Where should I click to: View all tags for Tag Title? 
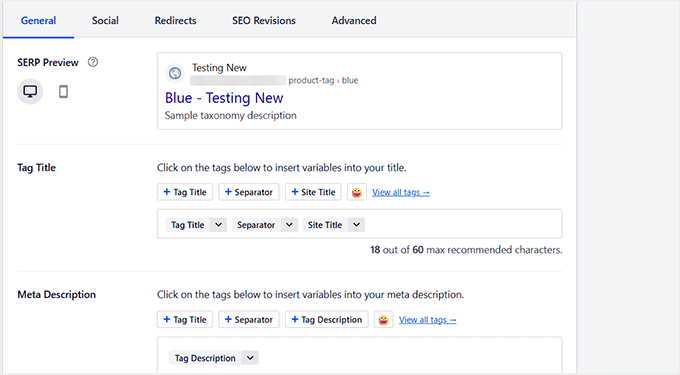[401, 192]
